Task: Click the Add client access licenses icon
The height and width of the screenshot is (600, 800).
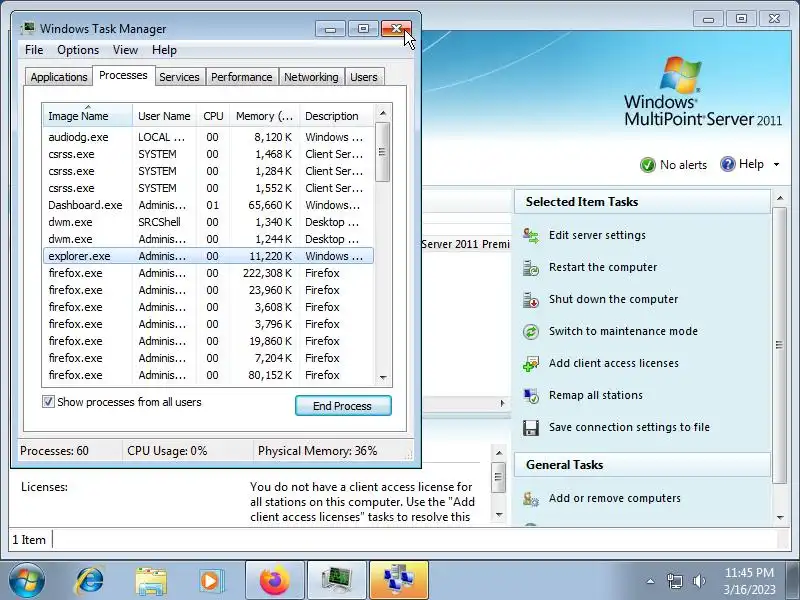Action: (531, 364)
